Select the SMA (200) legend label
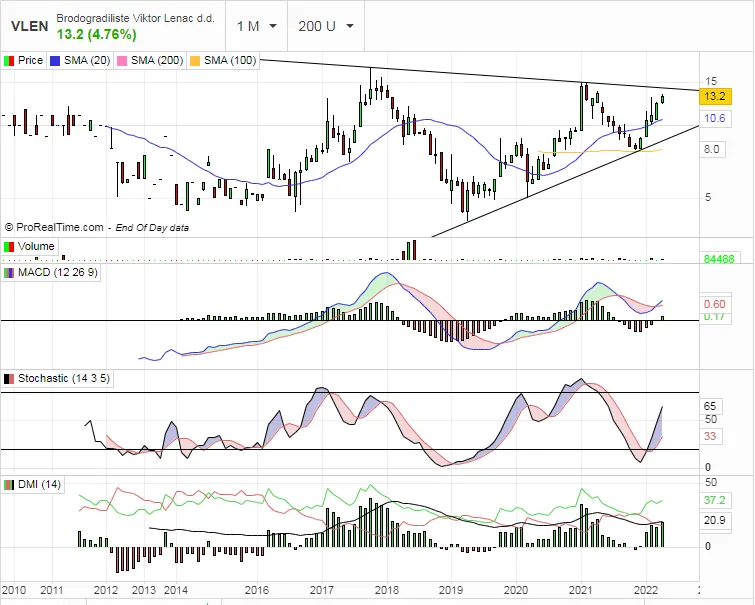This screenshot has height=605, width=755. tap(157, 60)
